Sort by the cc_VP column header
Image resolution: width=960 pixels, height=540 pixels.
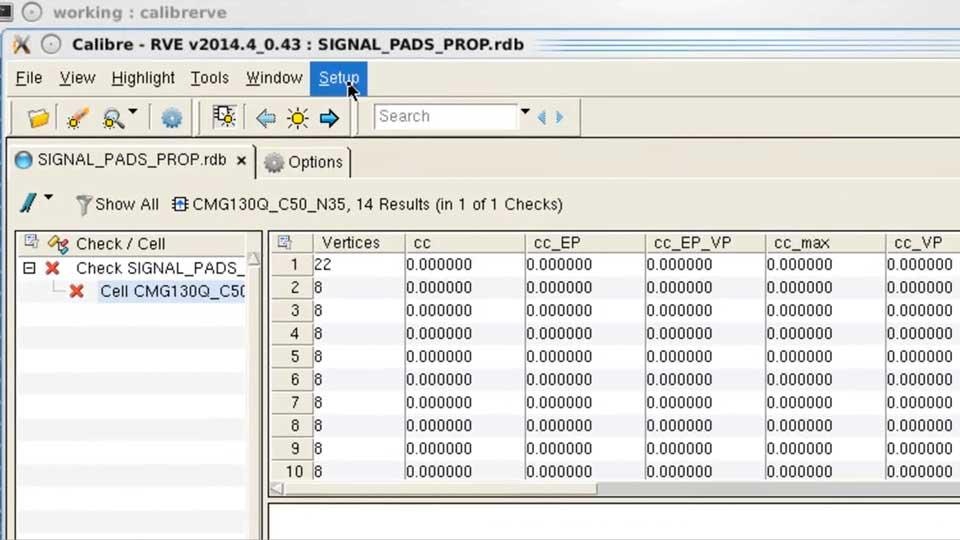click(923, 243)
